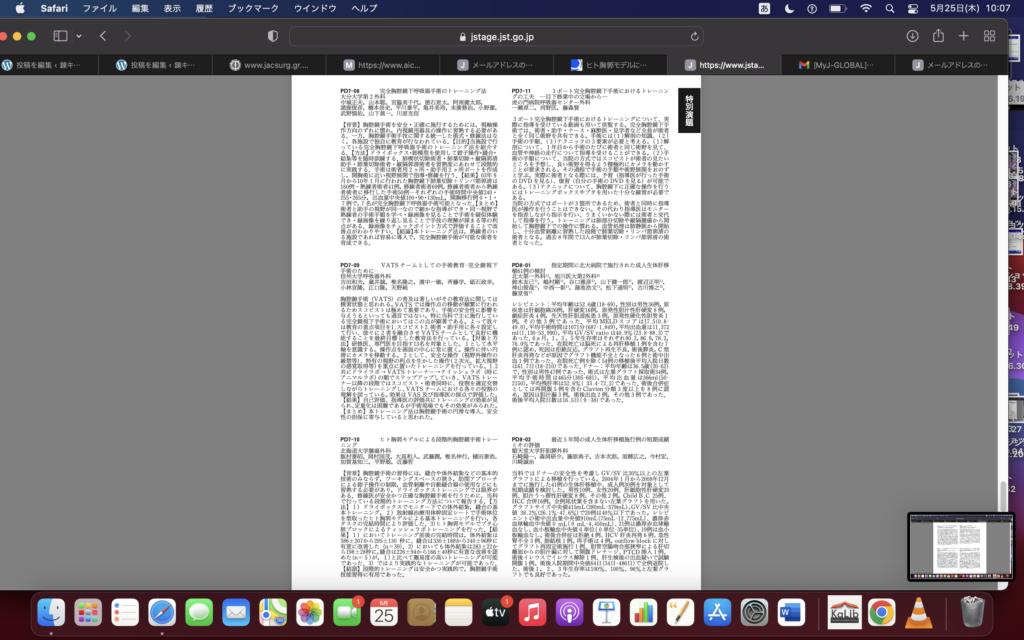This screenshot has width=1024, height=640.
Task: Launch VLC from the Dock
Action: click(918, 612)
